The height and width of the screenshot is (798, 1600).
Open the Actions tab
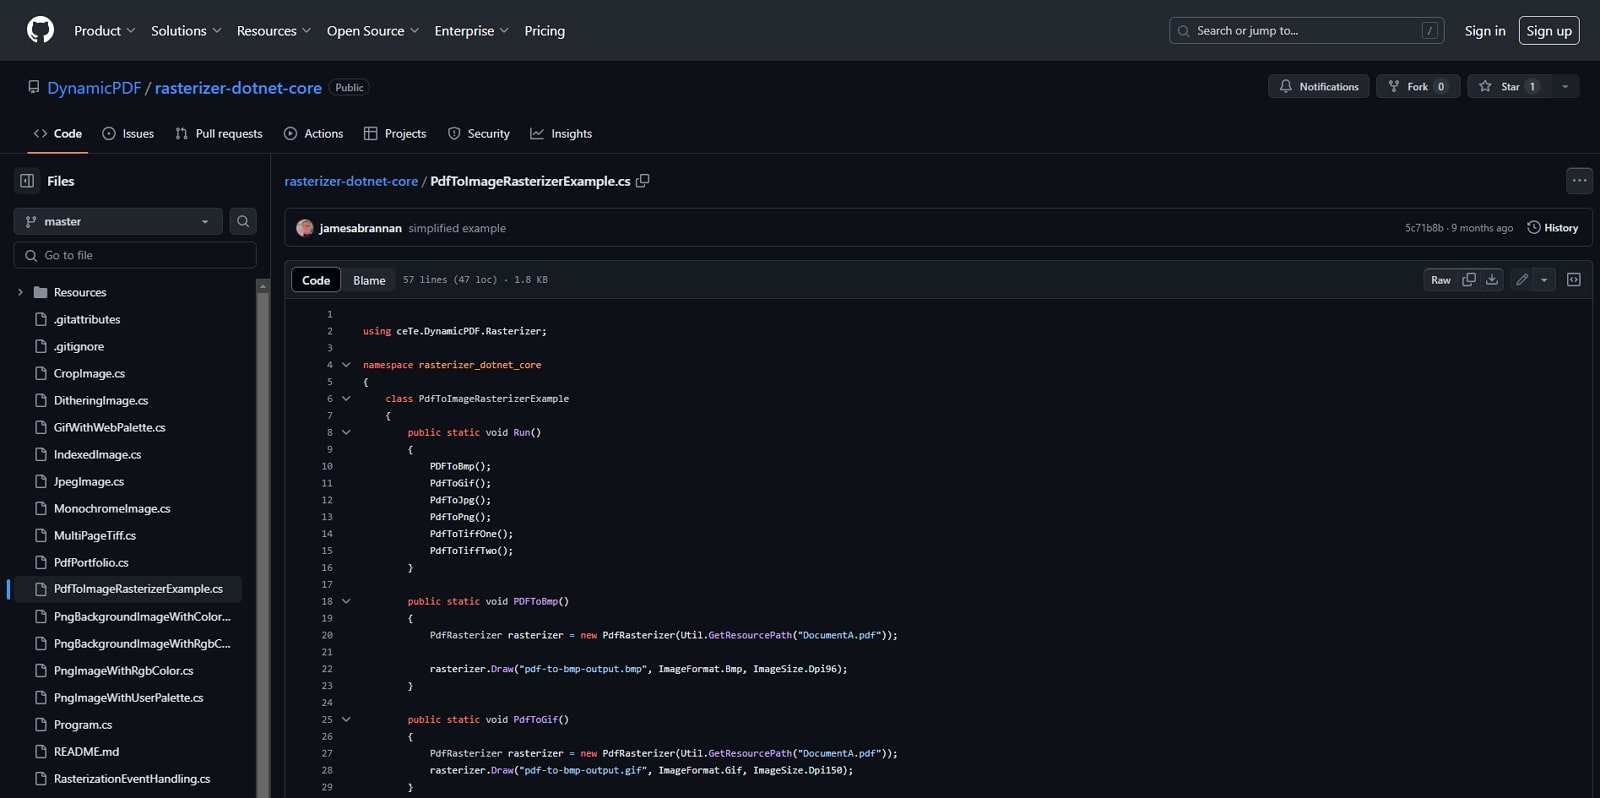pyautogui.click(x=313, y=133)
